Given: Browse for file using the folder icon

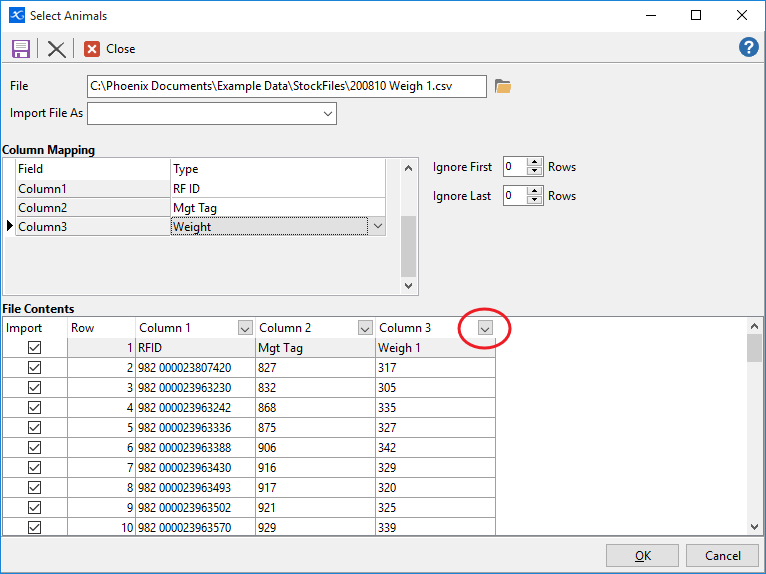Looking at the screenshot, I should [503, 86].
